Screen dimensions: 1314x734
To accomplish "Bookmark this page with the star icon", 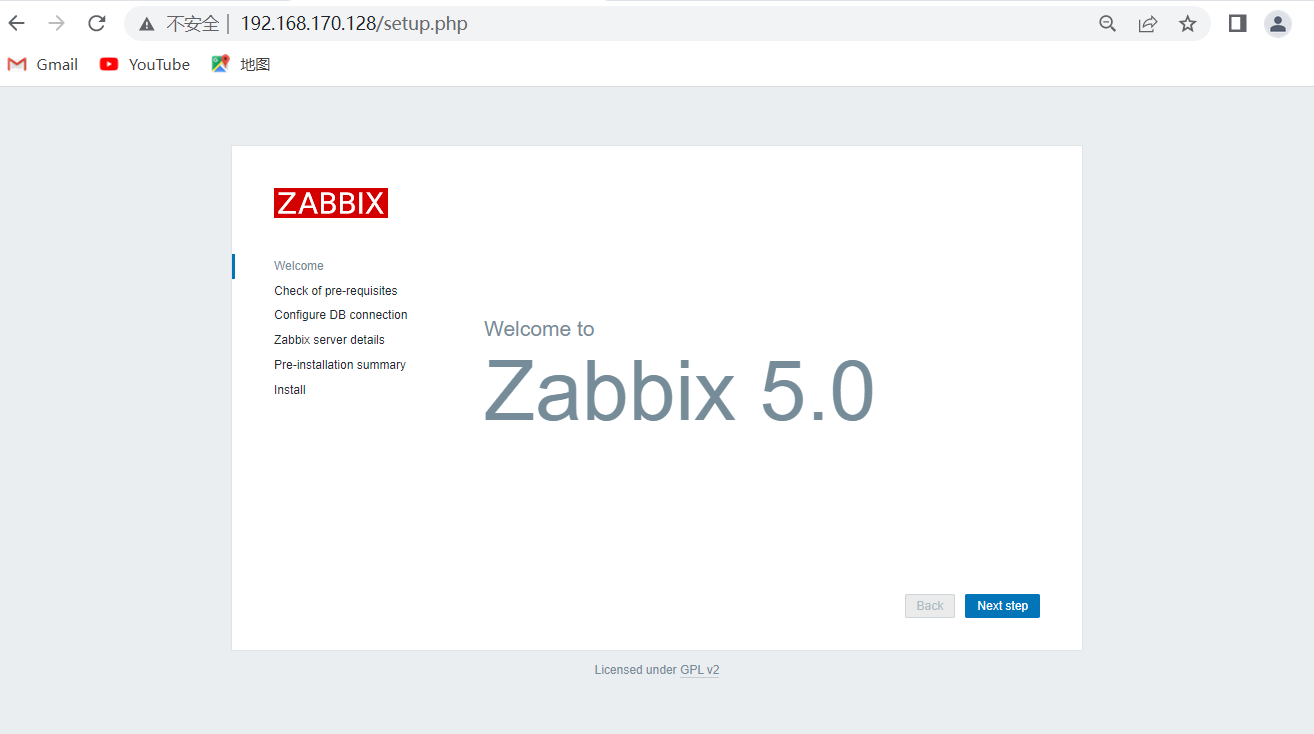I will [x=1187, y=24].
